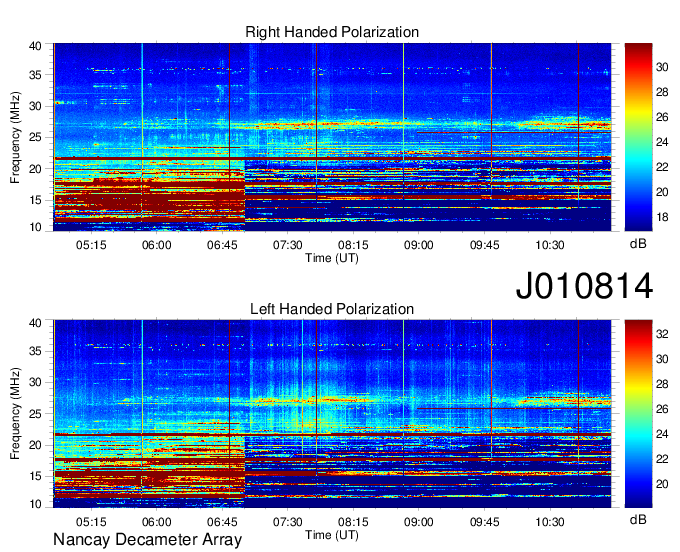
Task: Click the 08:15 tick of the Left Handed plot
Action: click(x=353, y=522)
